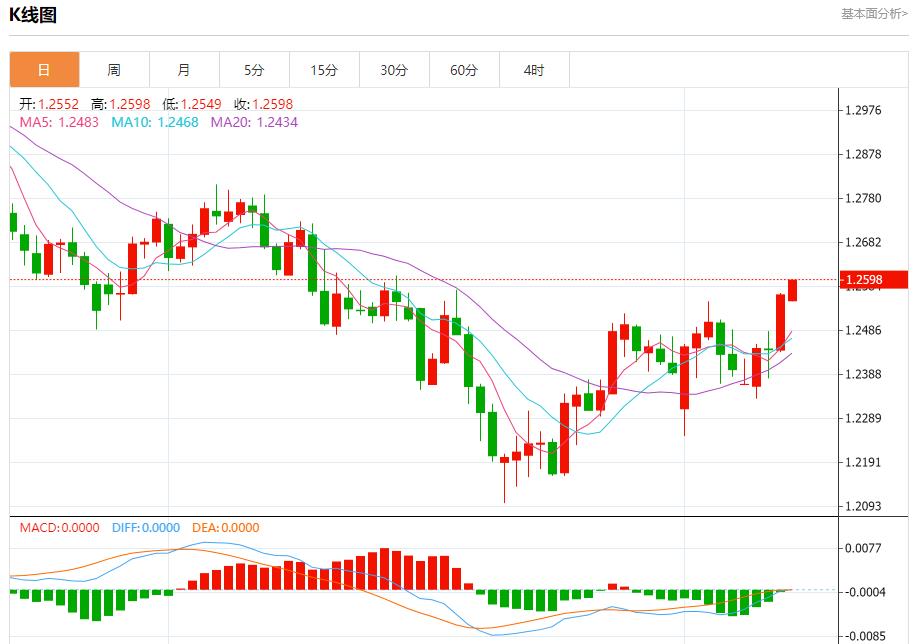Select the 15分 interval tab
The image size is (913, 644).
pyautogui.click(x=324, y=70)
